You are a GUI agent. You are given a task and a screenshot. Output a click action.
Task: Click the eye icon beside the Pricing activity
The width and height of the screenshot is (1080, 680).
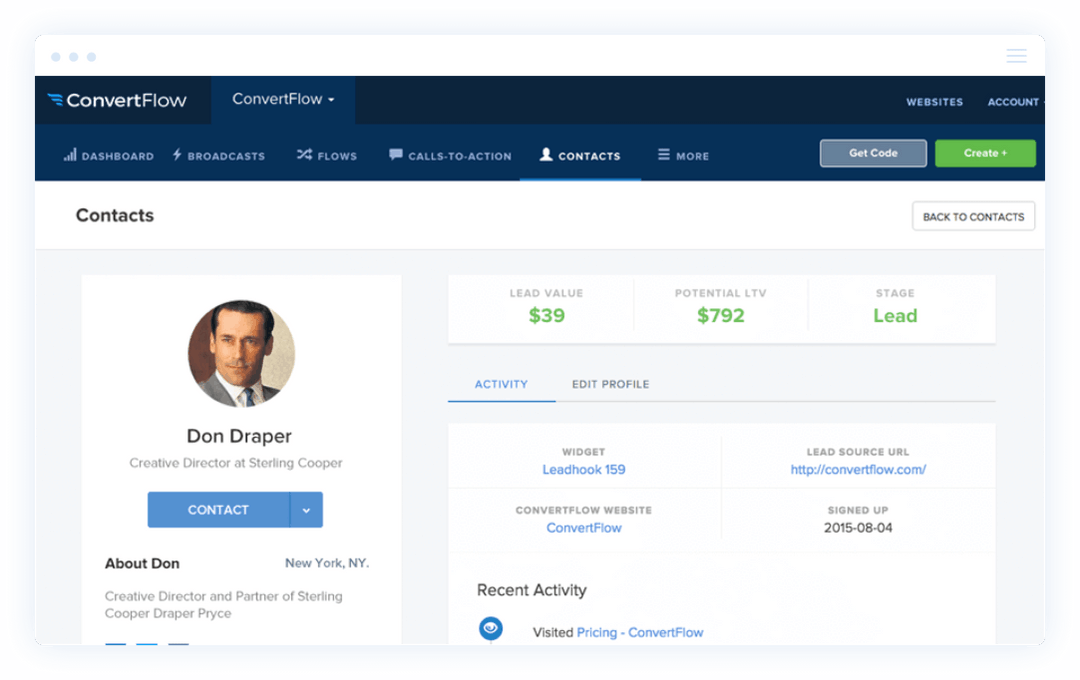(x=490, y=628)
